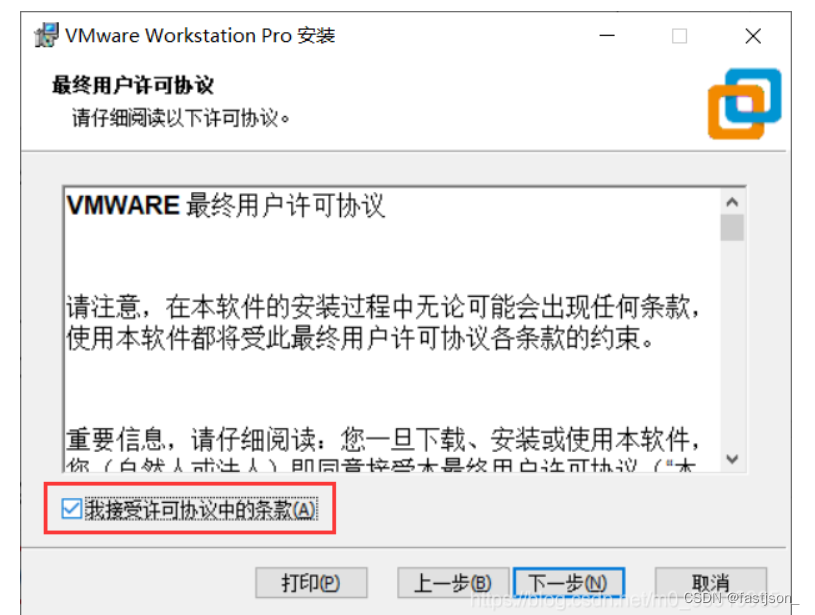Click the VMware Workstation Pro 安装 title text

[200, 36]
